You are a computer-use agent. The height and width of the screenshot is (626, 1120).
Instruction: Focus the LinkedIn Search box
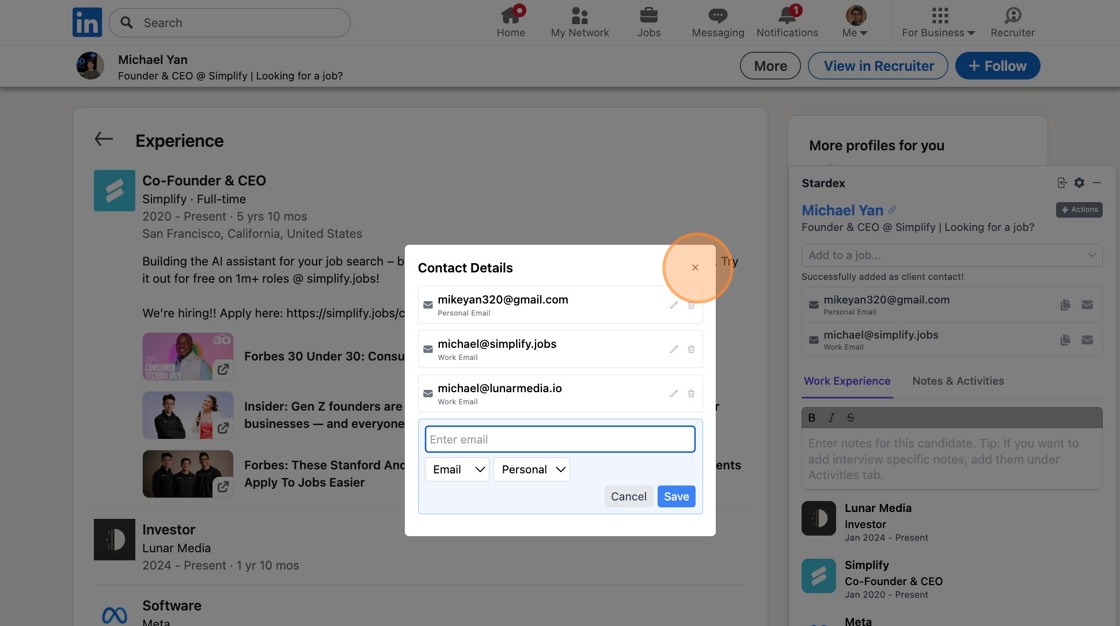pyautogui.click(x=230, y=23)
